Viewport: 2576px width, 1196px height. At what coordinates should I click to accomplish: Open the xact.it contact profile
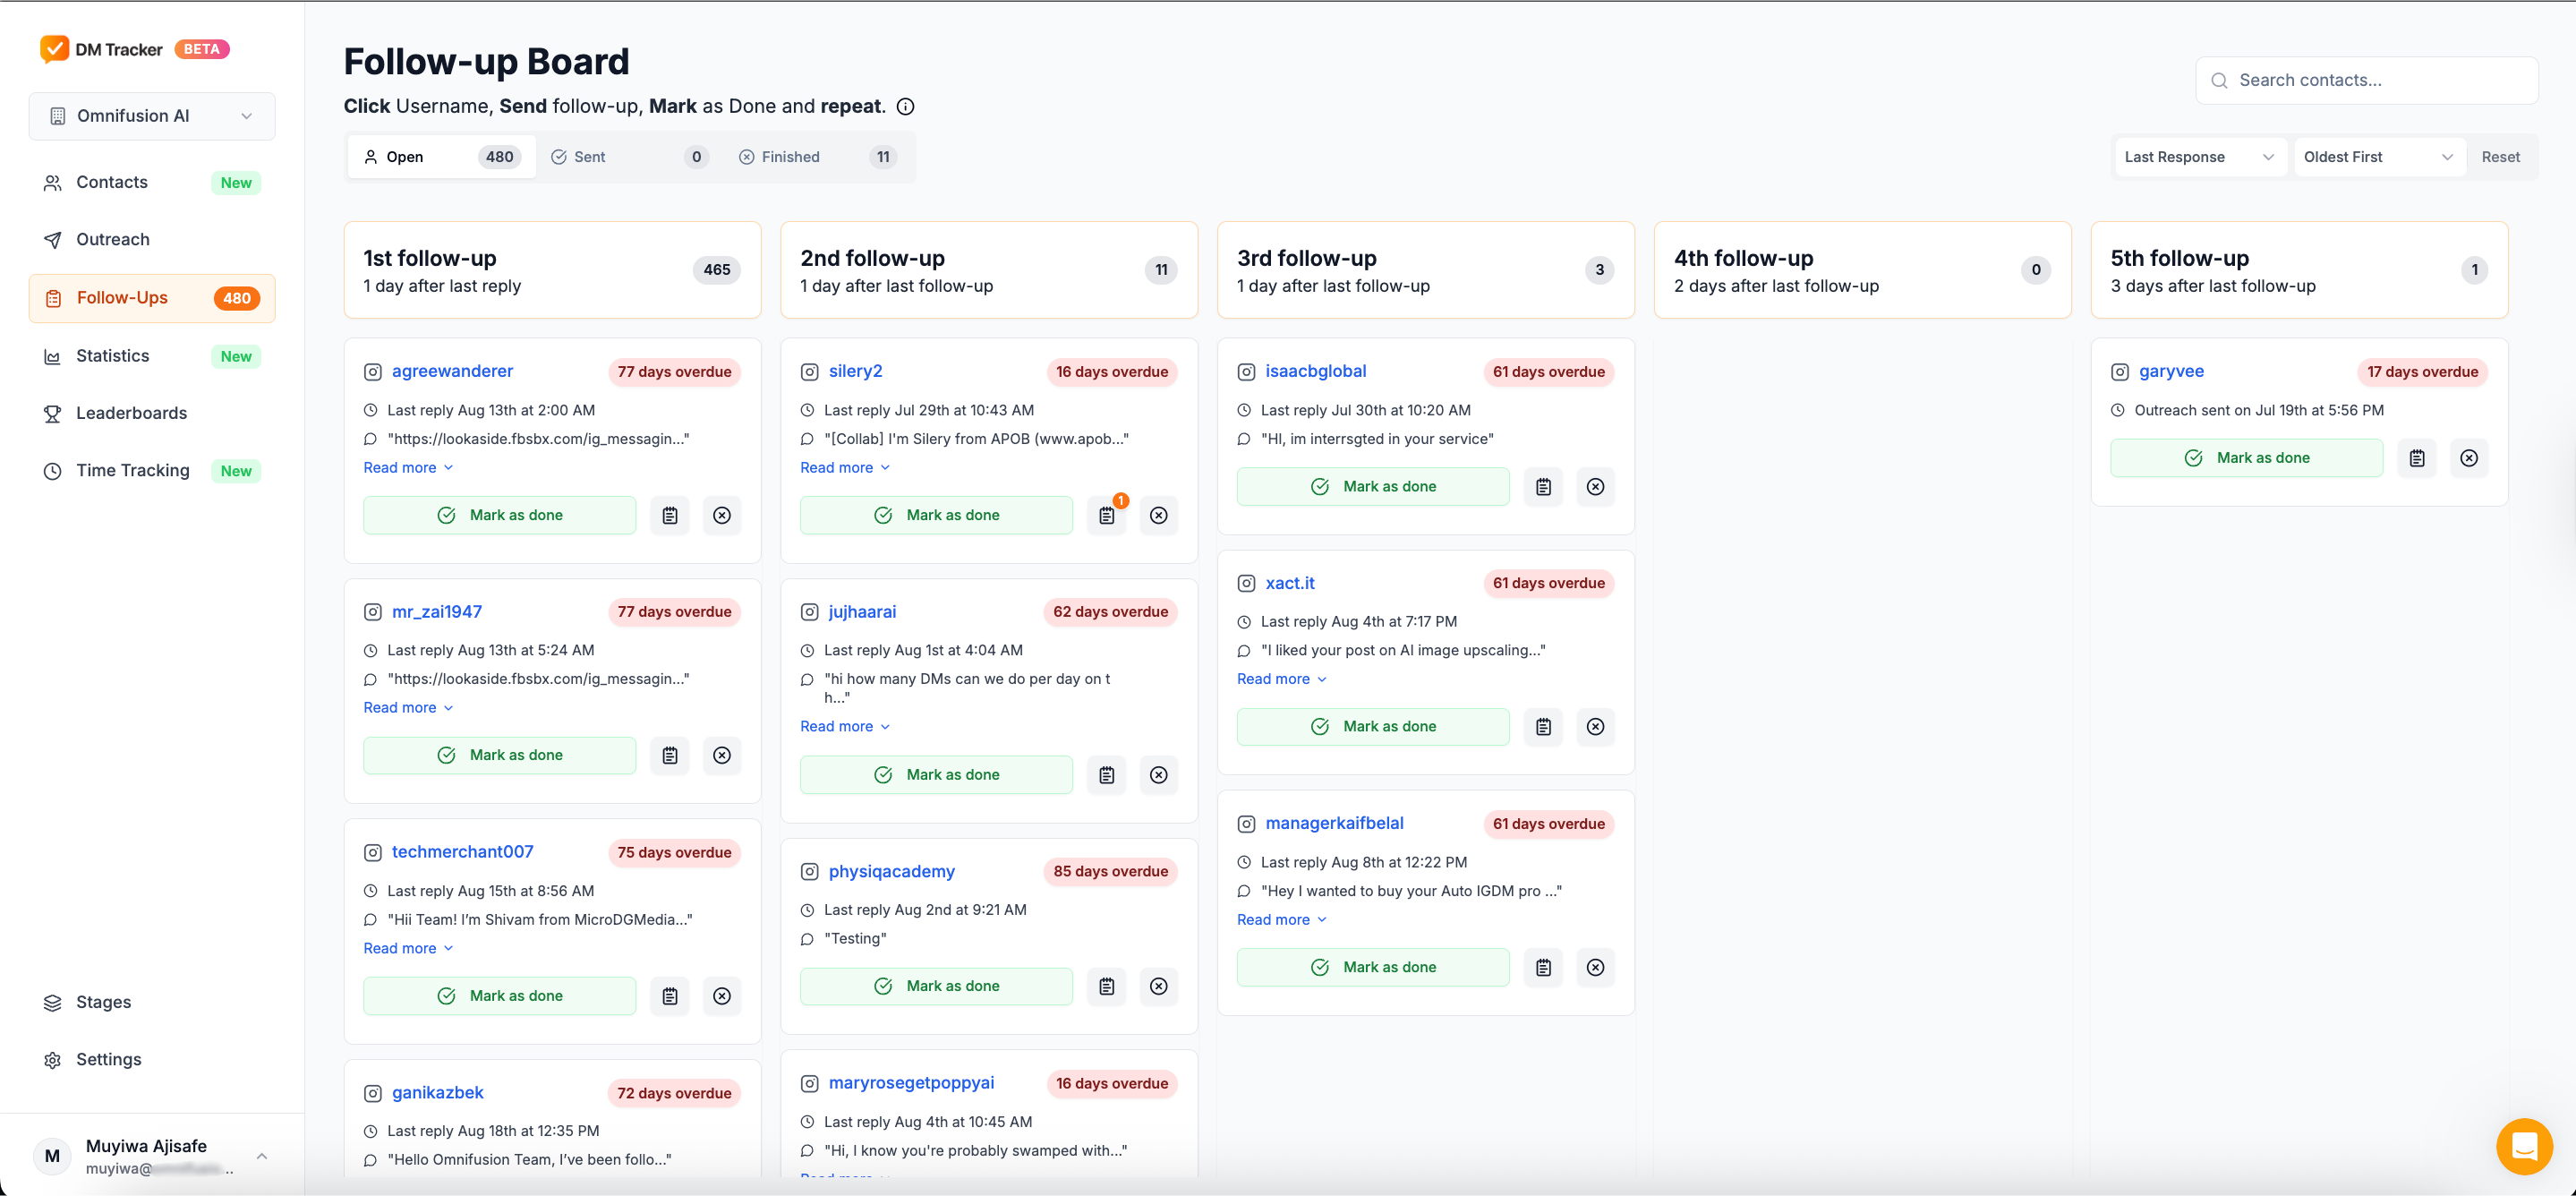click(x=1290, y=583)
